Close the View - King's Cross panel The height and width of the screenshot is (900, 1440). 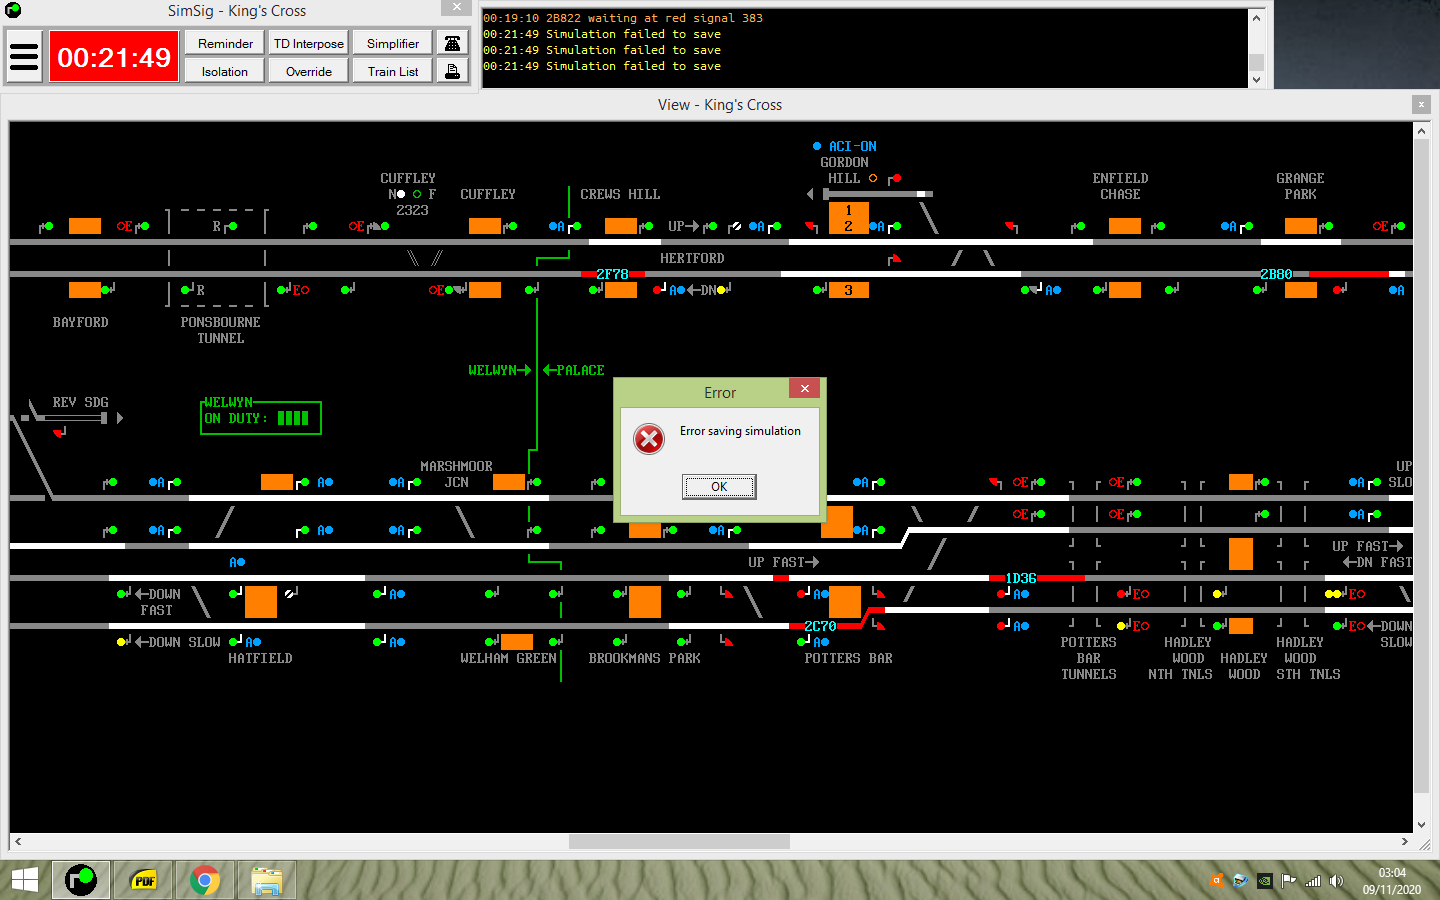tap(1420, 104)
